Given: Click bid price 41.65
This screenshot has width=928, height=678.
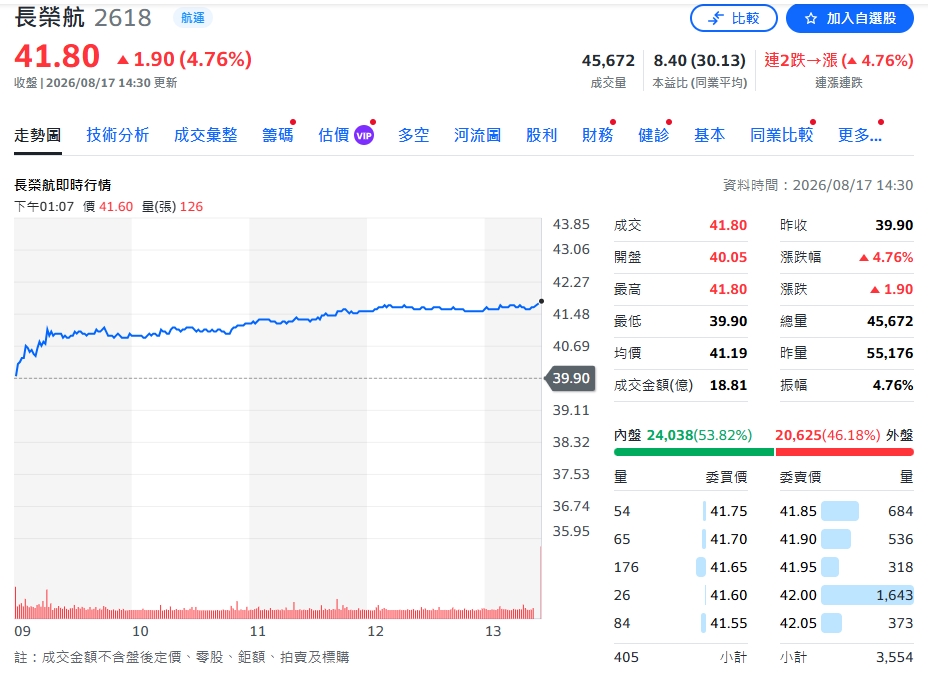Looking at the screenshot, I should coord(729,567).
